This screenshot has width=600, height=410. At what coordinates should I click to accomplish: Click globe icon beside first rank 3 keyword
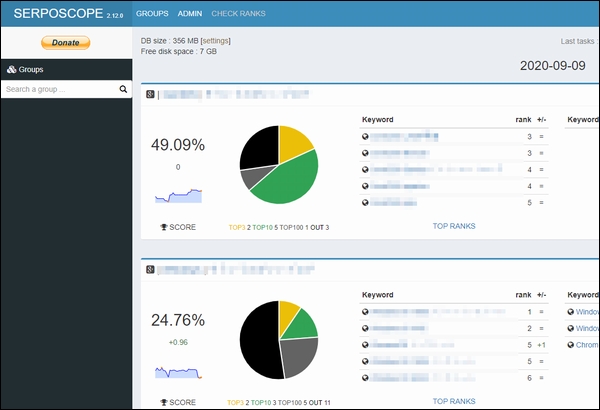[x=365, y=136]
